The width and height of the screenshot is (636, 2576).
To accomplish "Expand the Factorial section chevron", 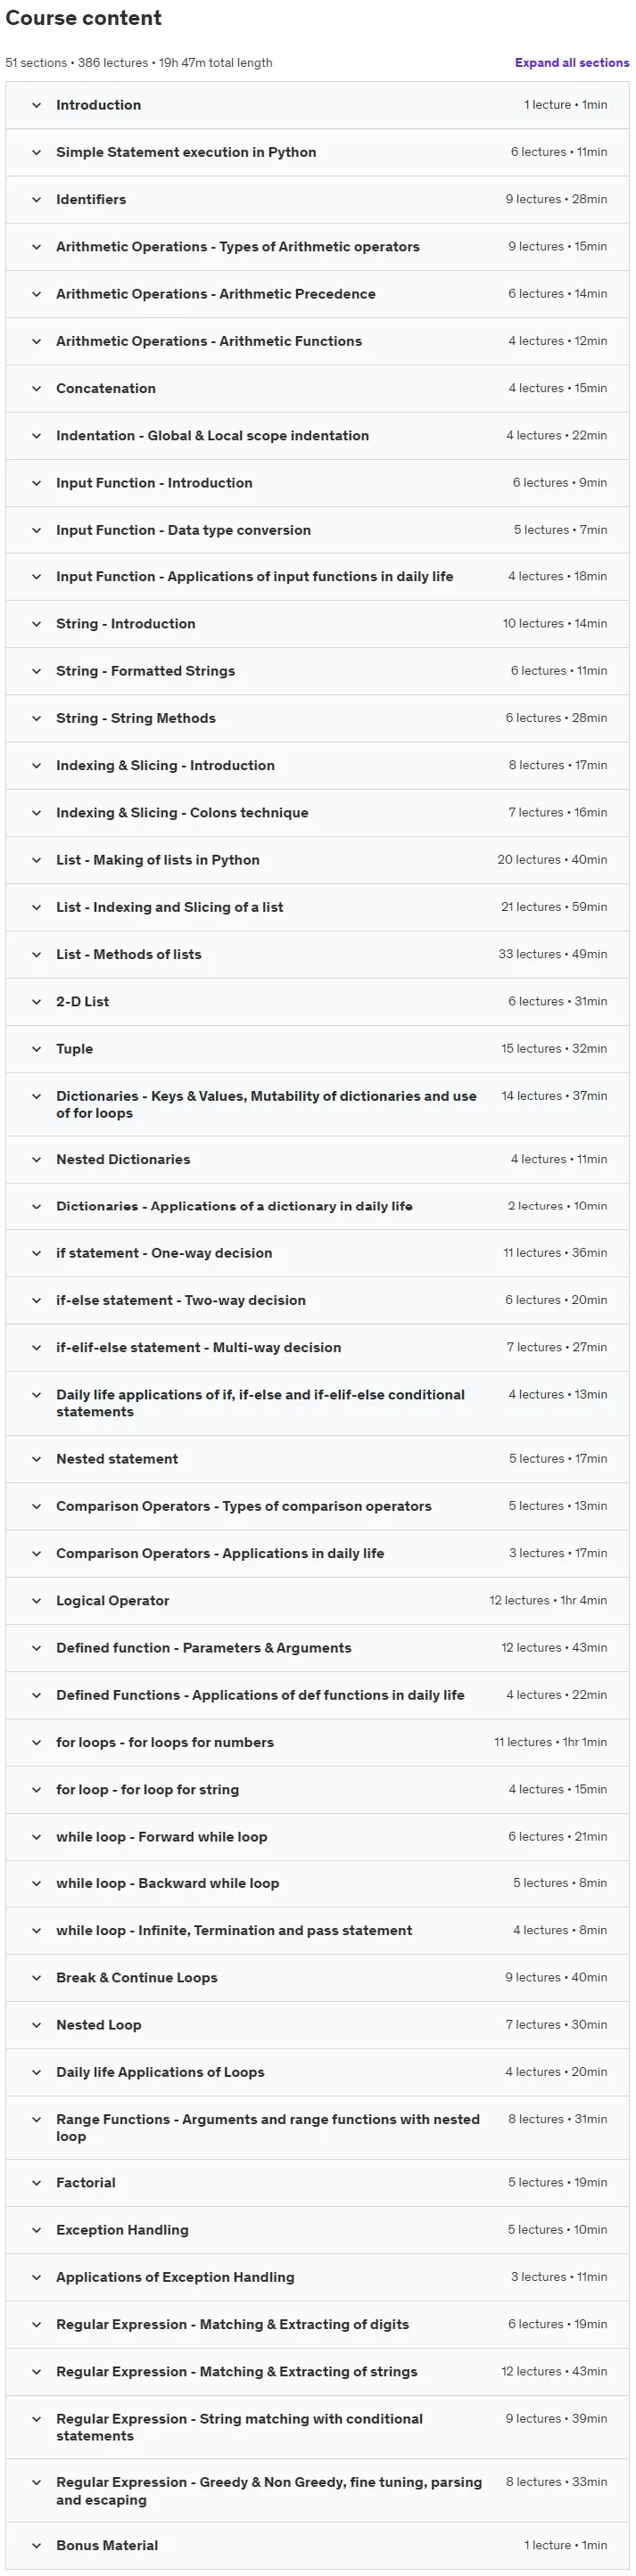I will pyautogui.click(x=36, y=2183).
